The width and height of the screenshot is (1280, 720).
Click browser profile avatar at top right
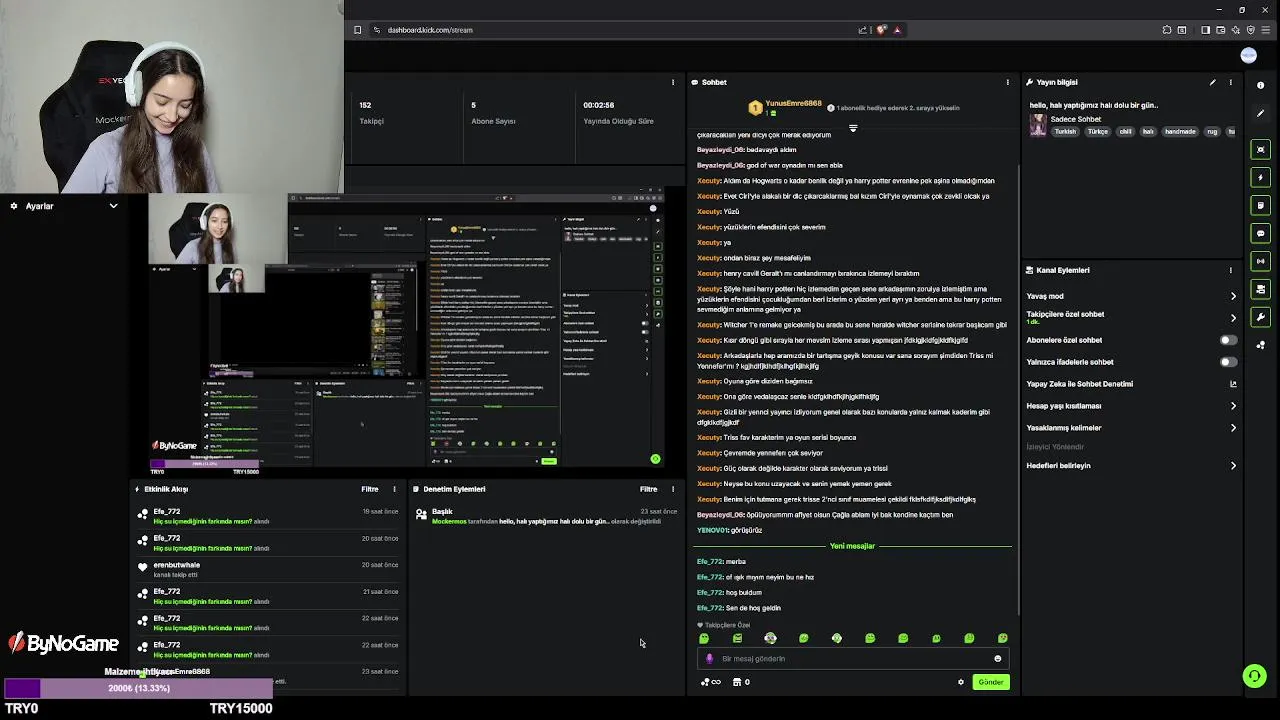(1248, 56)
